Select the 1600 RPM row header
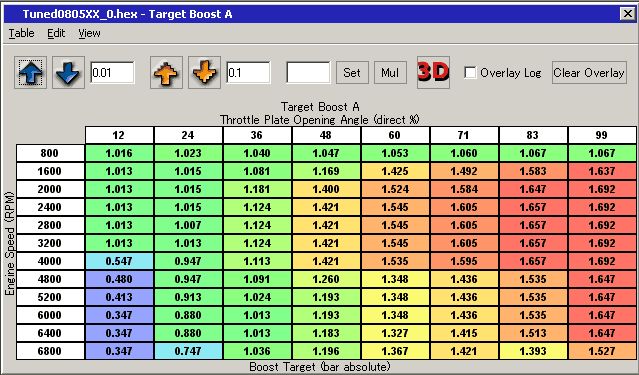The width and height of the screenshot is (639, 375). [50, 171]
